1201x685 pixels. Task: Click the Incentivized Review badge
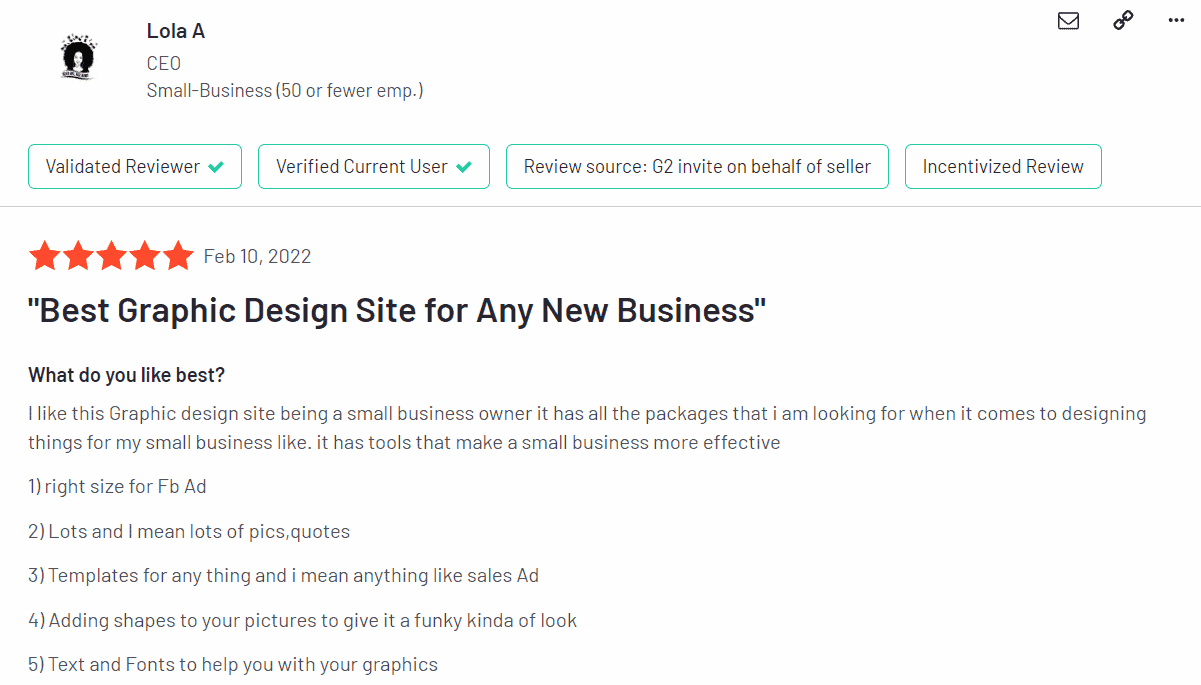coord(1003,167)
